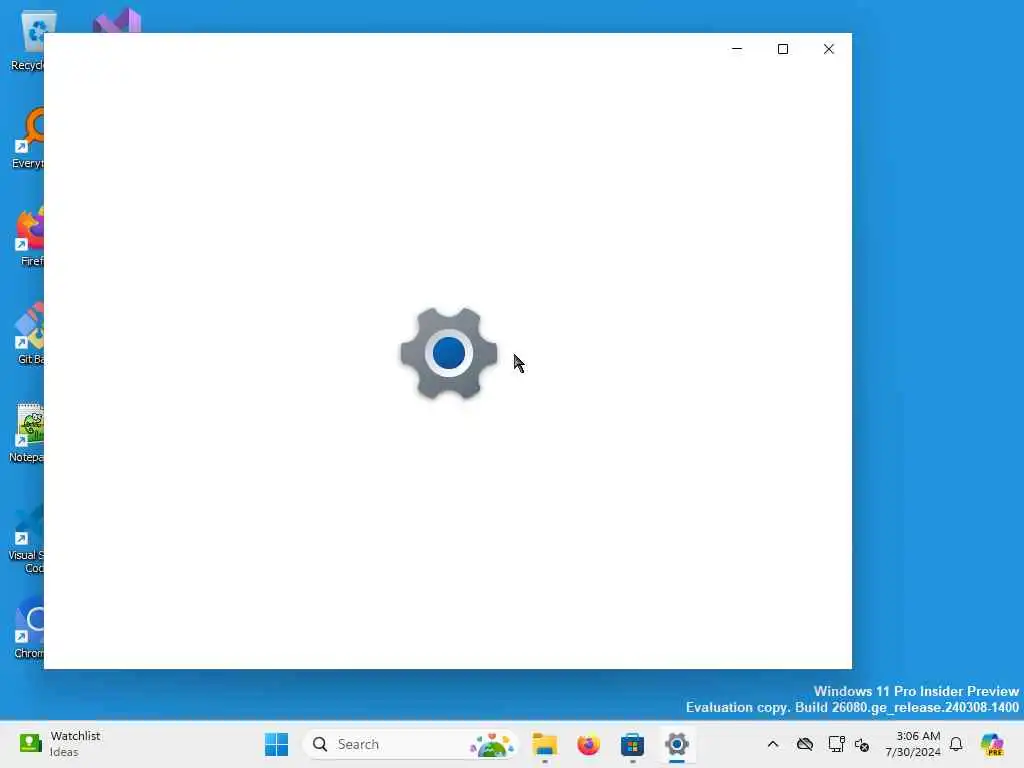Launch Firefox from the taskbar

point(588,744)
